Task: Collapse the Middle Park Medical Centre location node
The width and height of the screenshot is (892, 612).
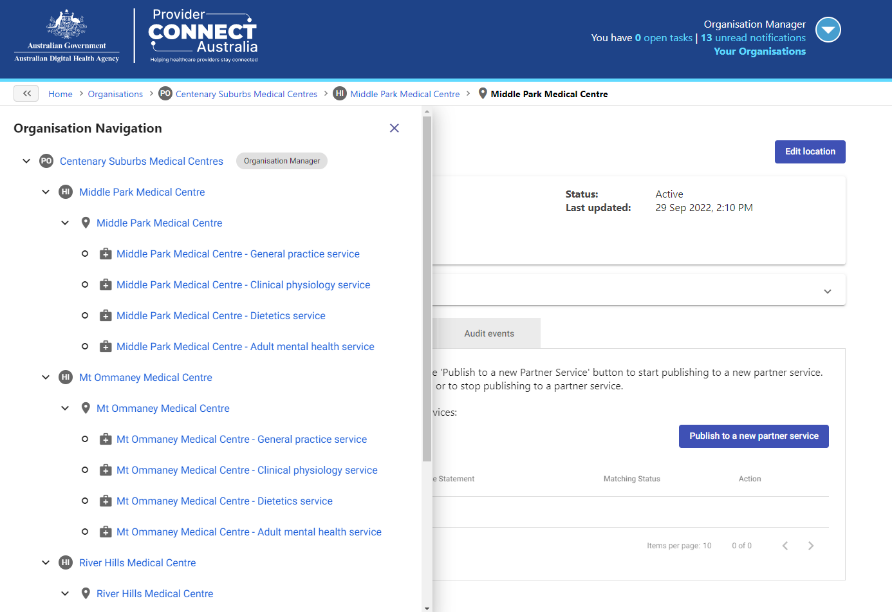Action: pyautogui.click(x=65, y=223)
